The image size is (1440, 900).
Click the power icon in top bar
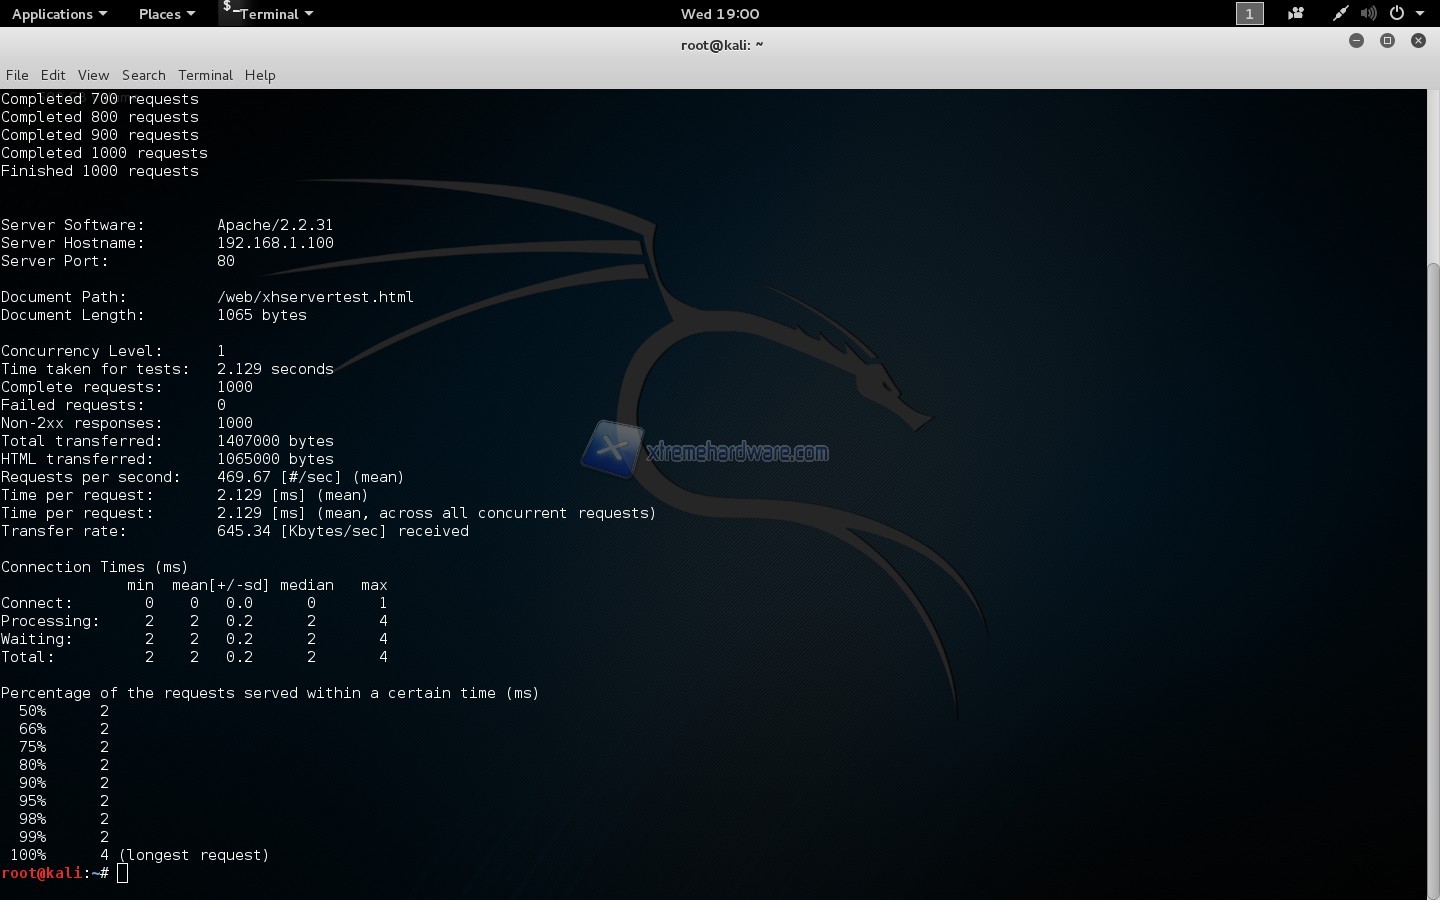(1397, 14)
